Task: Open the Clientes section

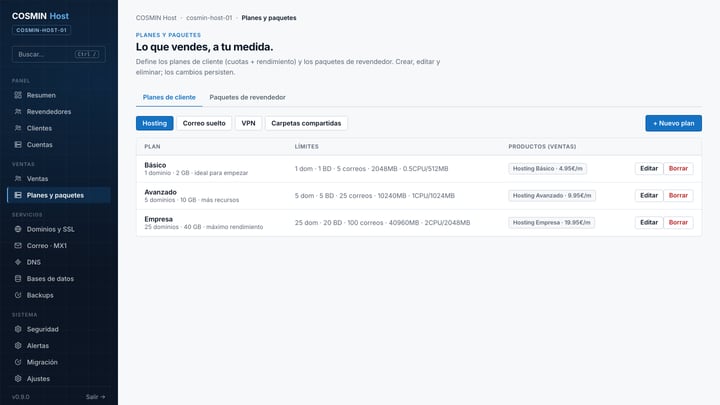Action: (x=59, y=128)
